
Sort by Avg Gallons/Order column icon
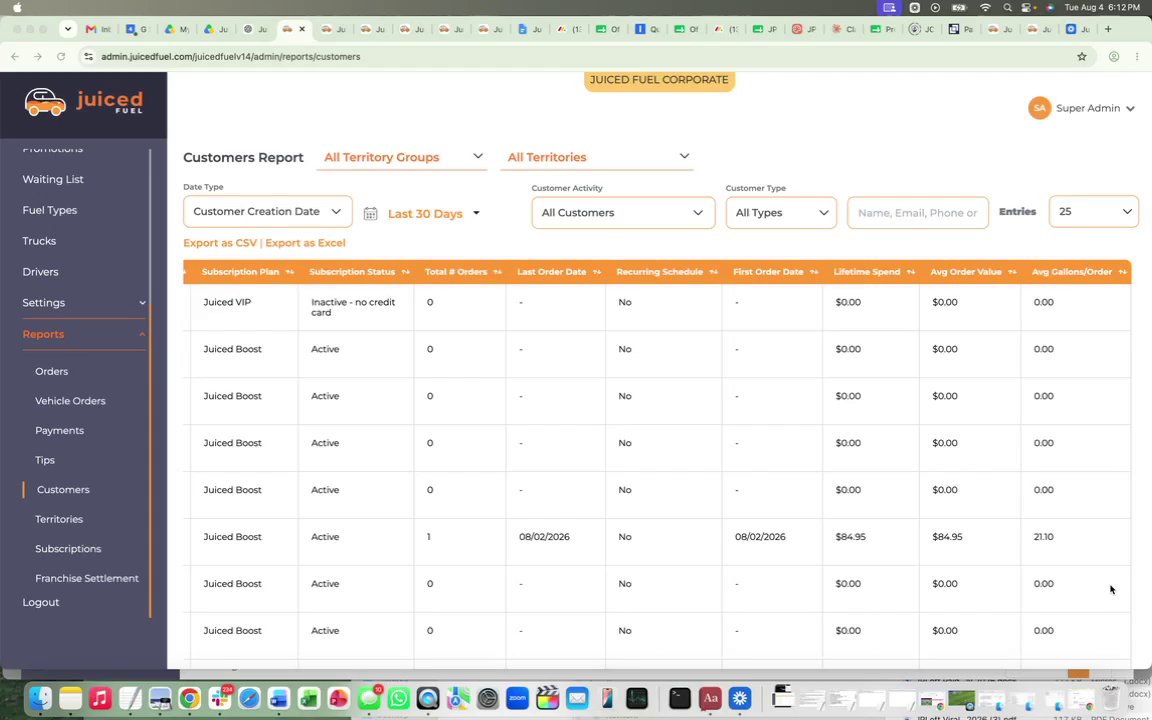(1123, 272)
